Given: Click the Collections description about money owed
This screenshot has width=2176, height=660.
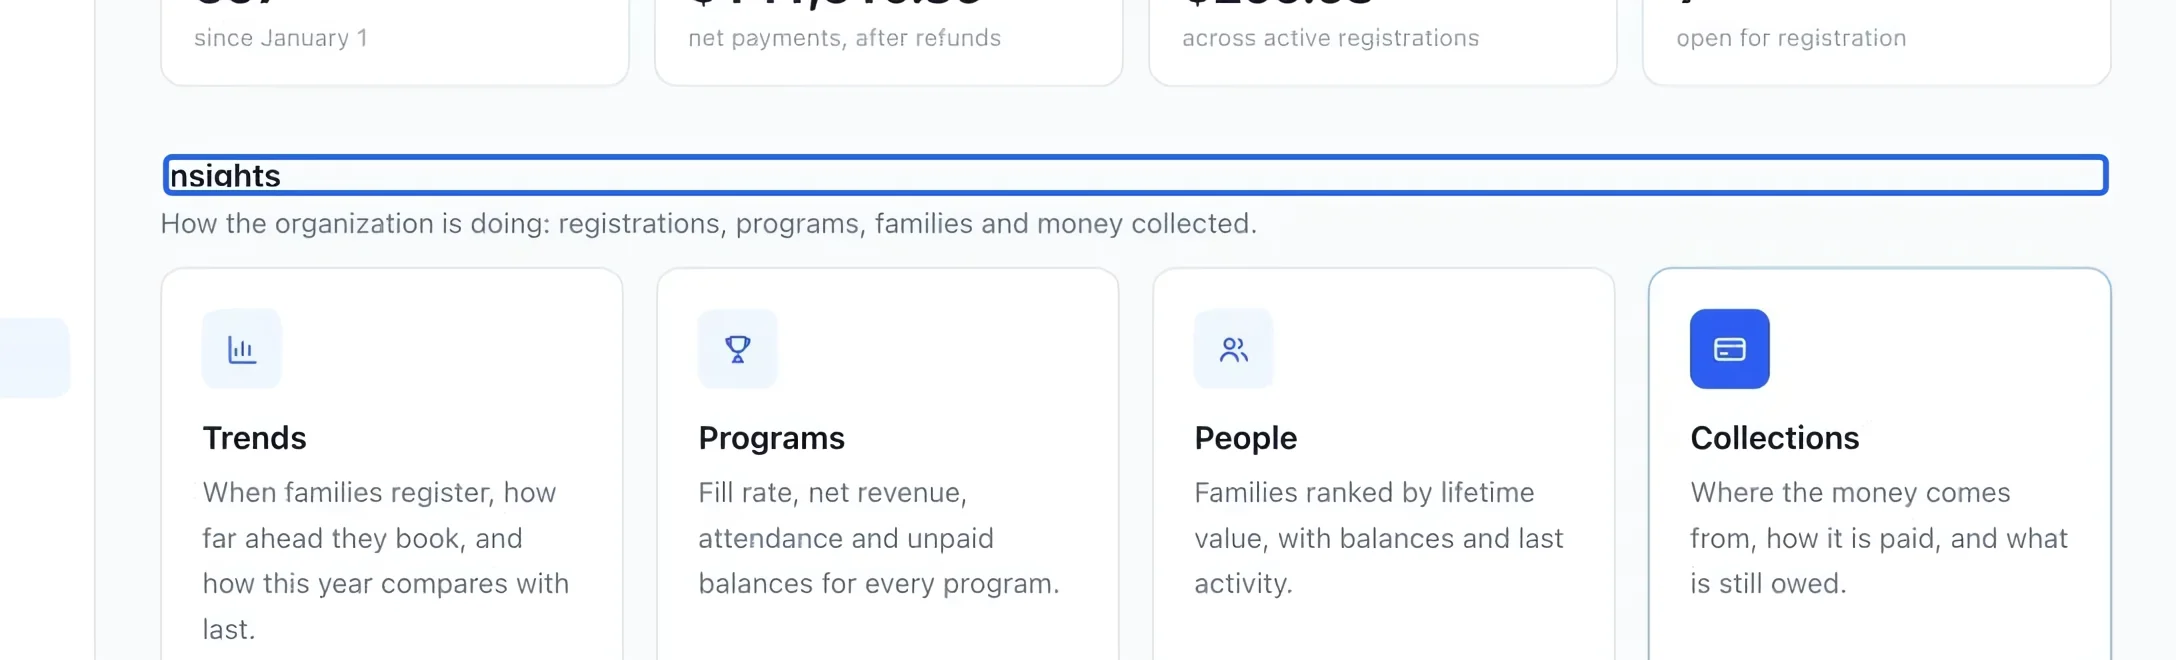Looking at the screenshot, I should [x=1879, y=538].
